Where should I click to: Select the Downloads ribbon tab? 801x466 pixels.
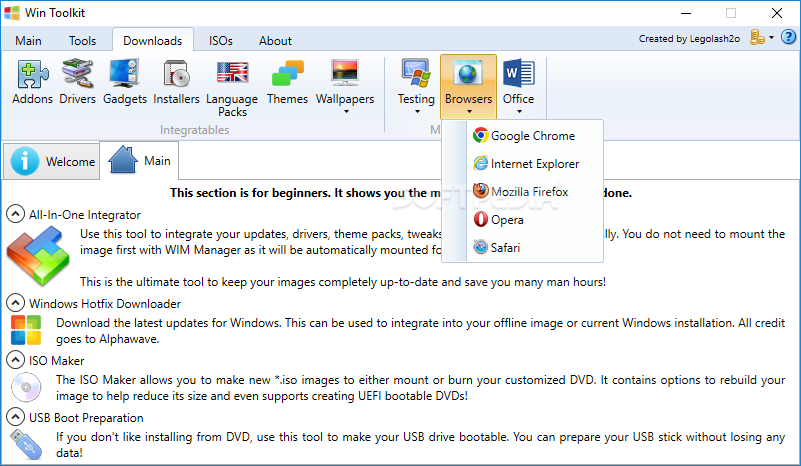(x=153, y=41)
